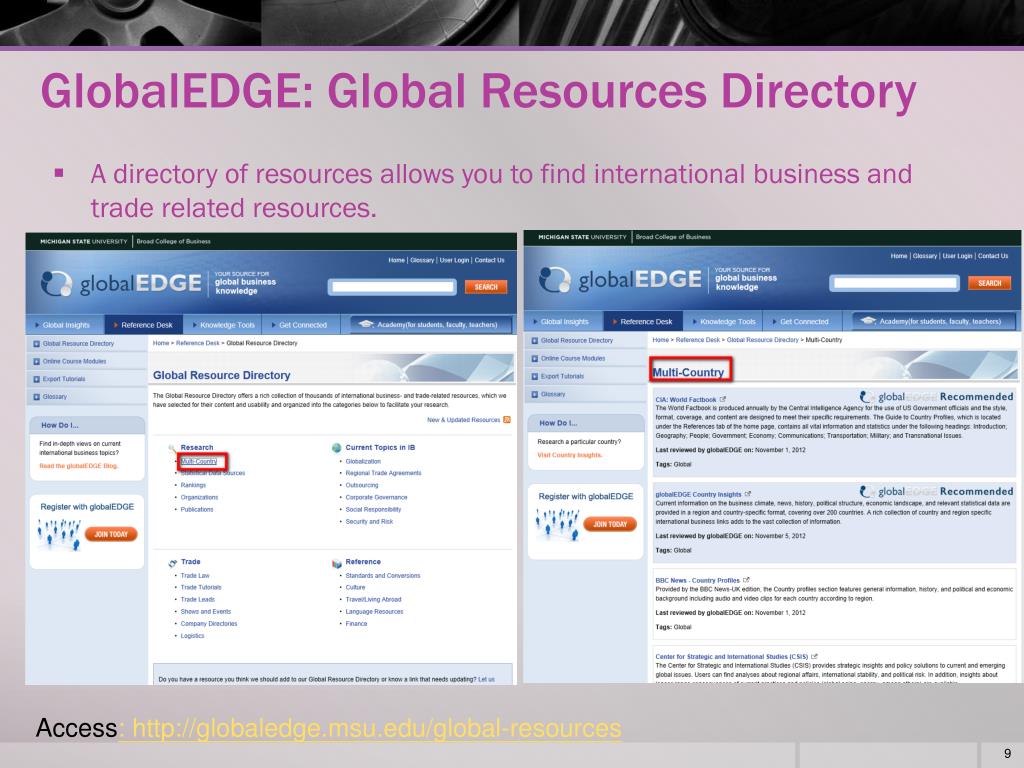
Task: Open Get Connected tab in left screenshot
Action: point(299,325)
